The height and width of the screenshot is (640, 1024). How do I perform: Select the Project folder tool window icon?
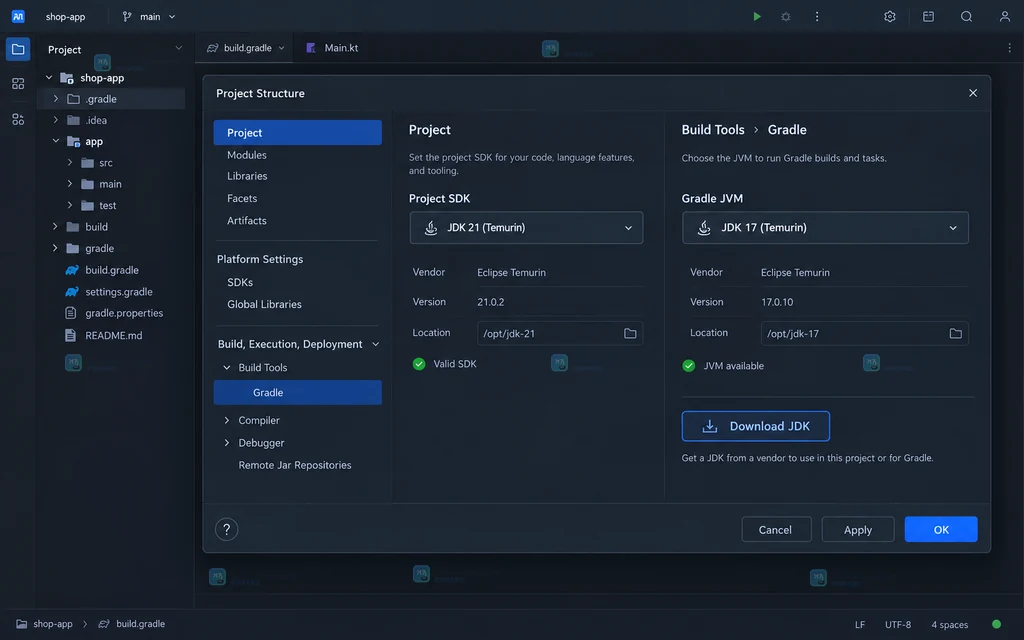(18, 49)
